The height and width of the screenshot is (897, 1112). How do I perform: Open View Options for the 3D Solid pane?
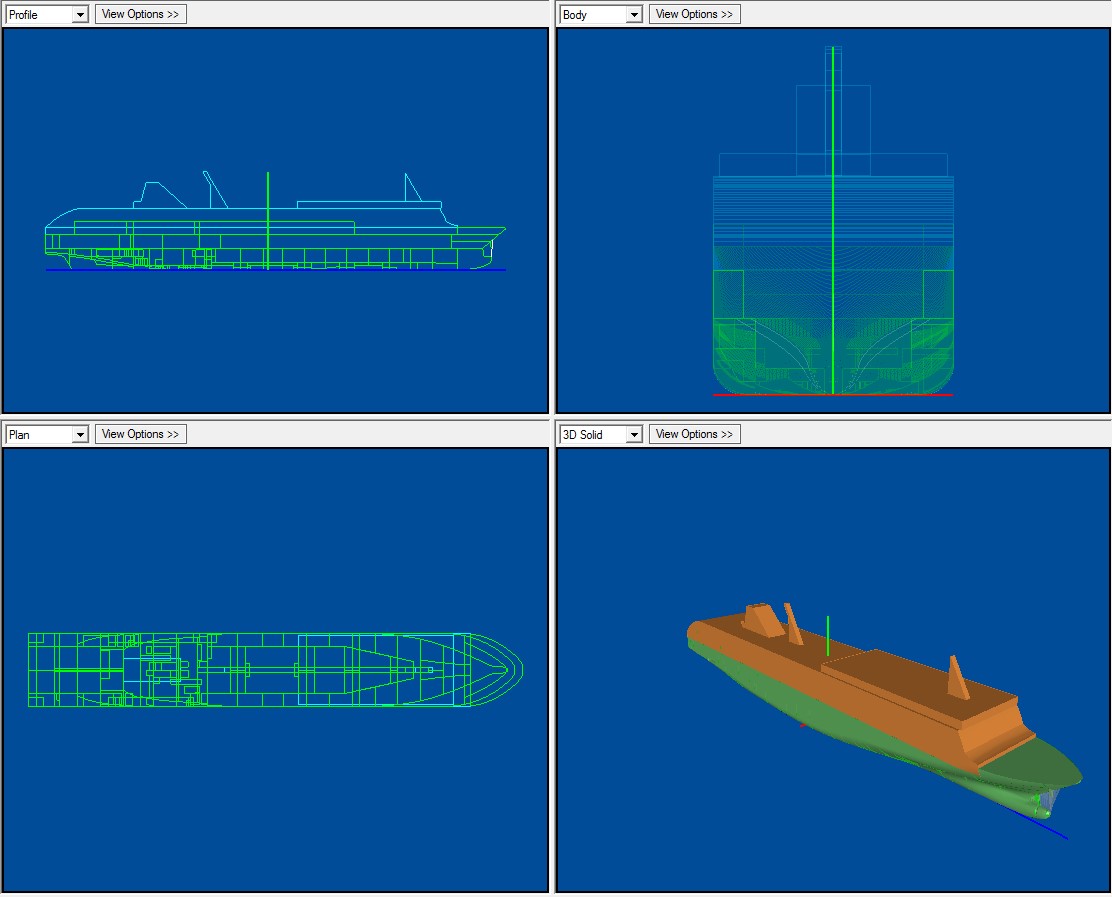coord(694,434)
